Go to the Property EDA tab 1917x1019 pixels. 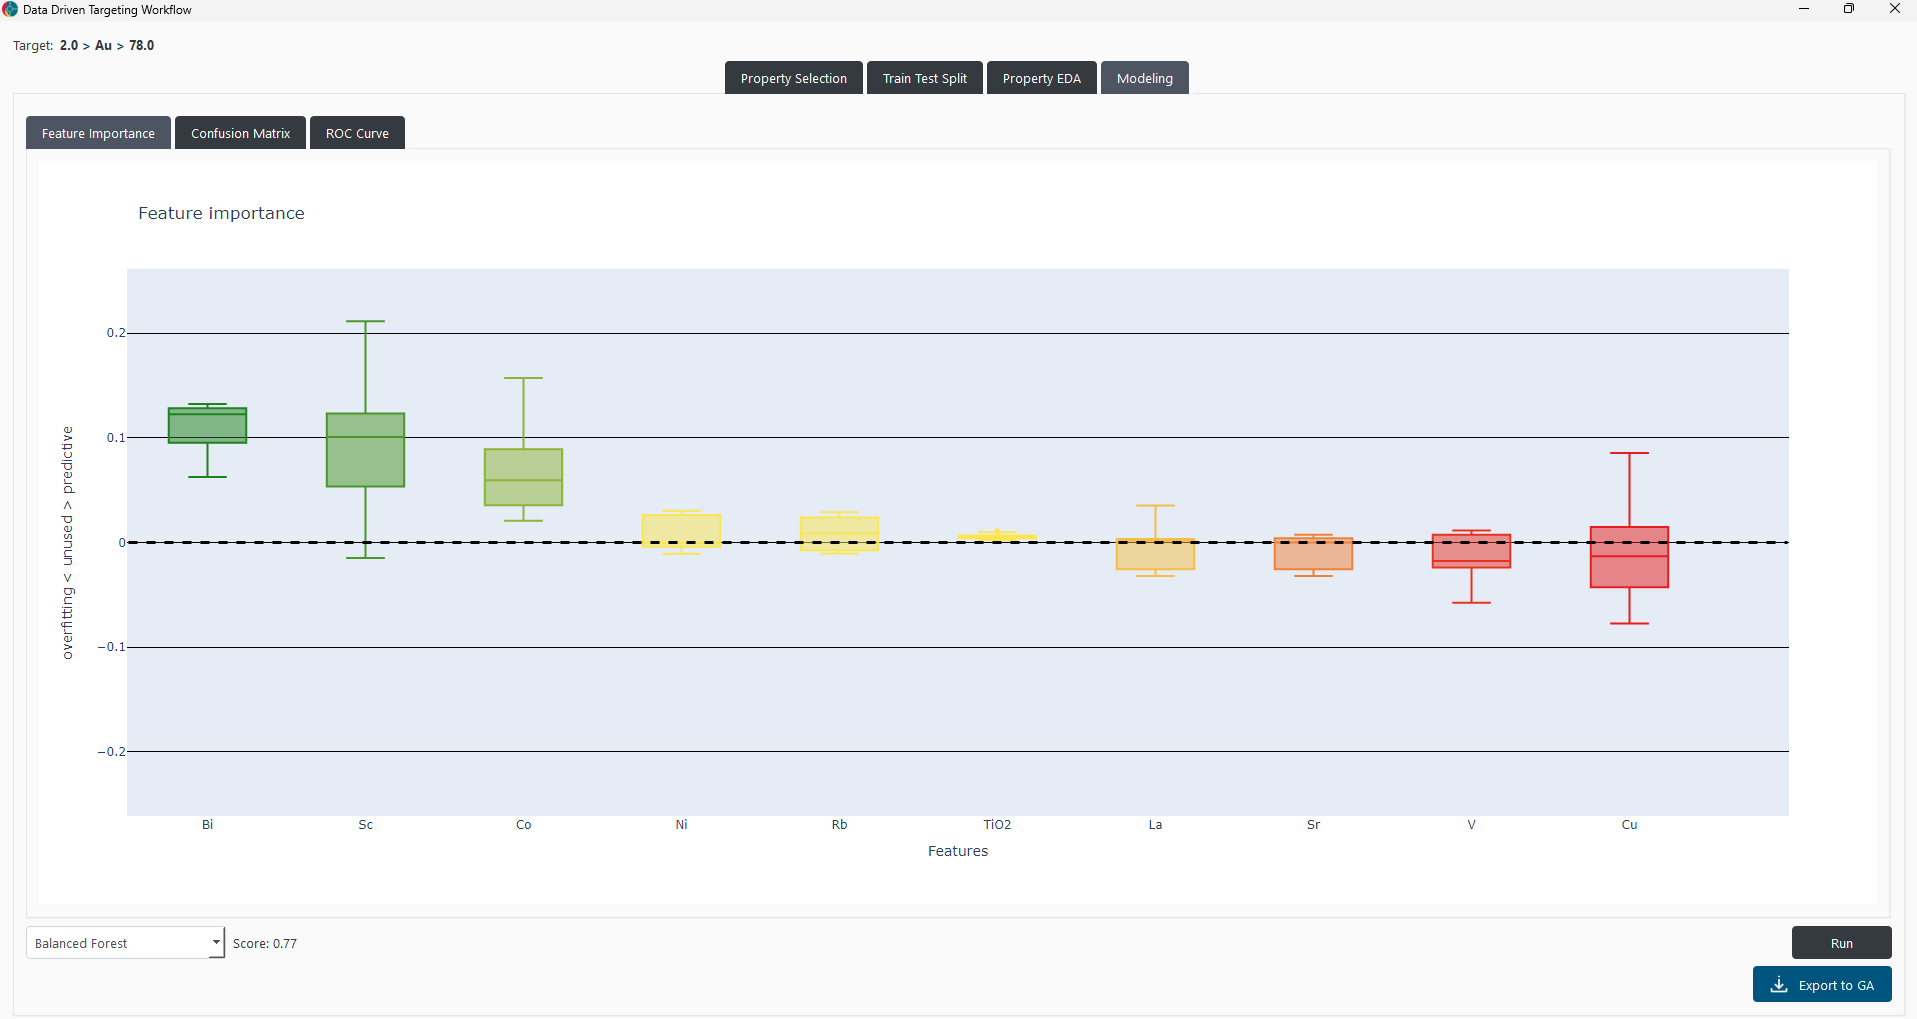click(1041, 78)
